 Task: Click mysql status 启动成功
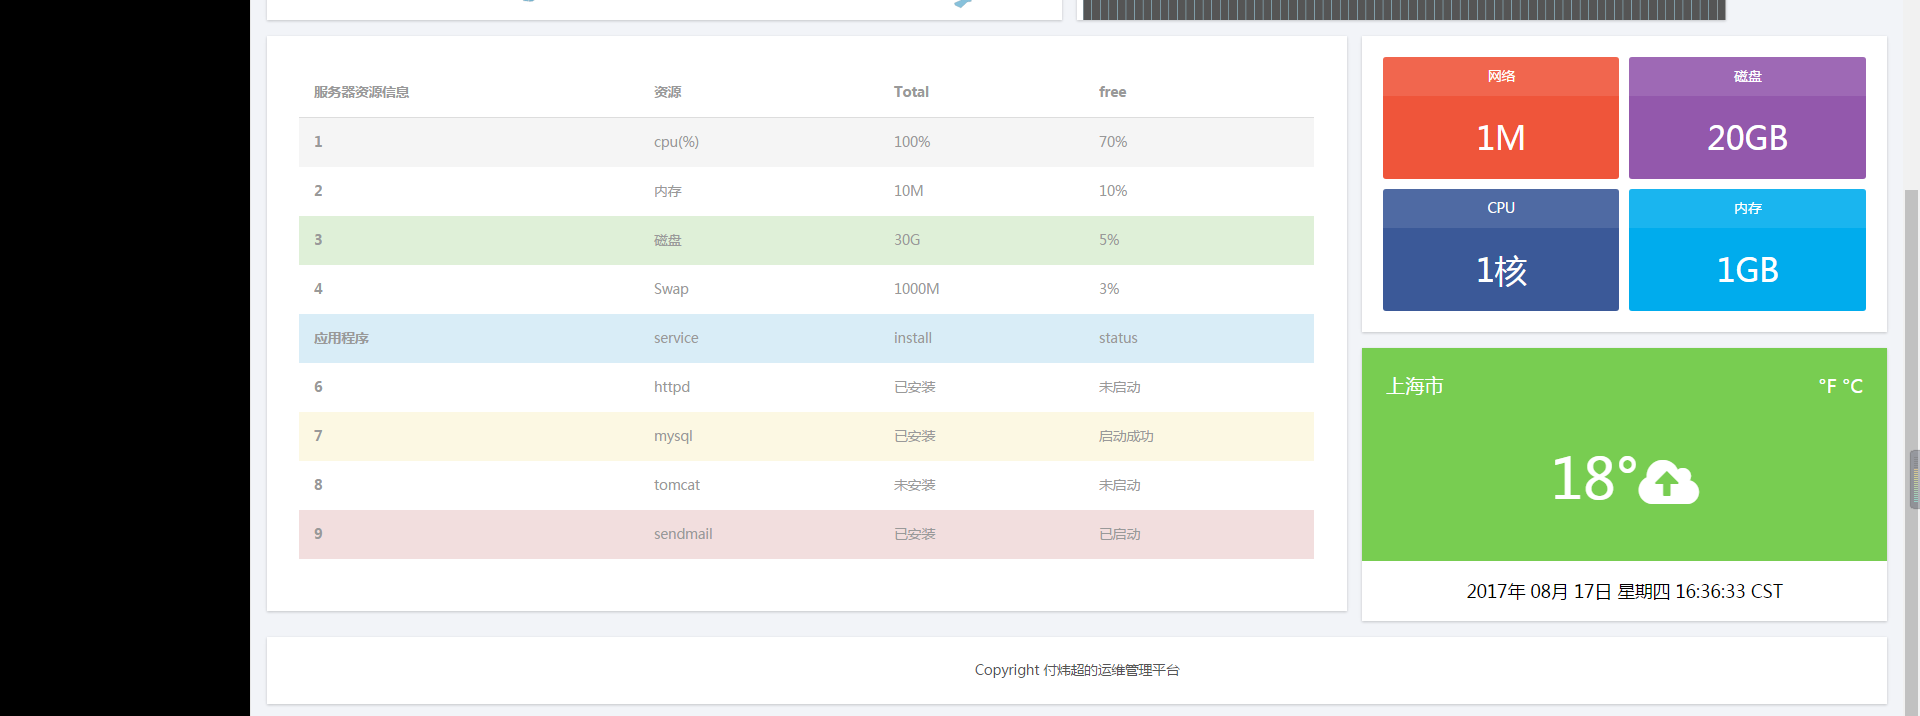pos(1126,436)
